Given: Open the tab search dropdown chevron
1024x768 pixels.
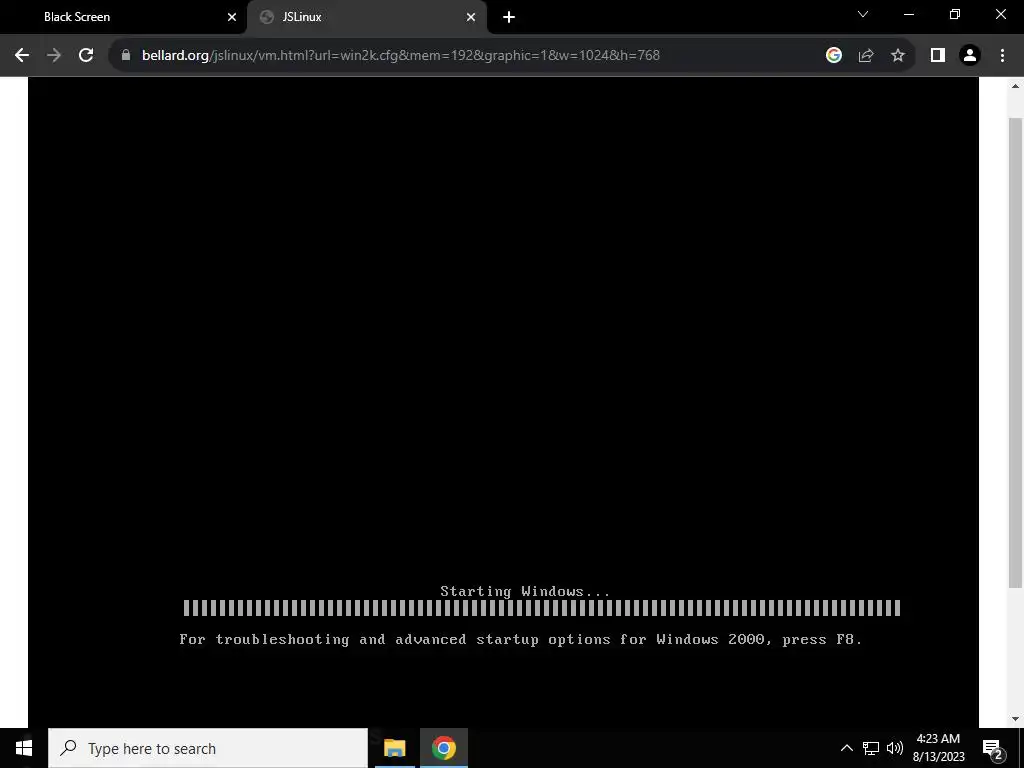Looking at the screenshot, I should pos(863,14).
